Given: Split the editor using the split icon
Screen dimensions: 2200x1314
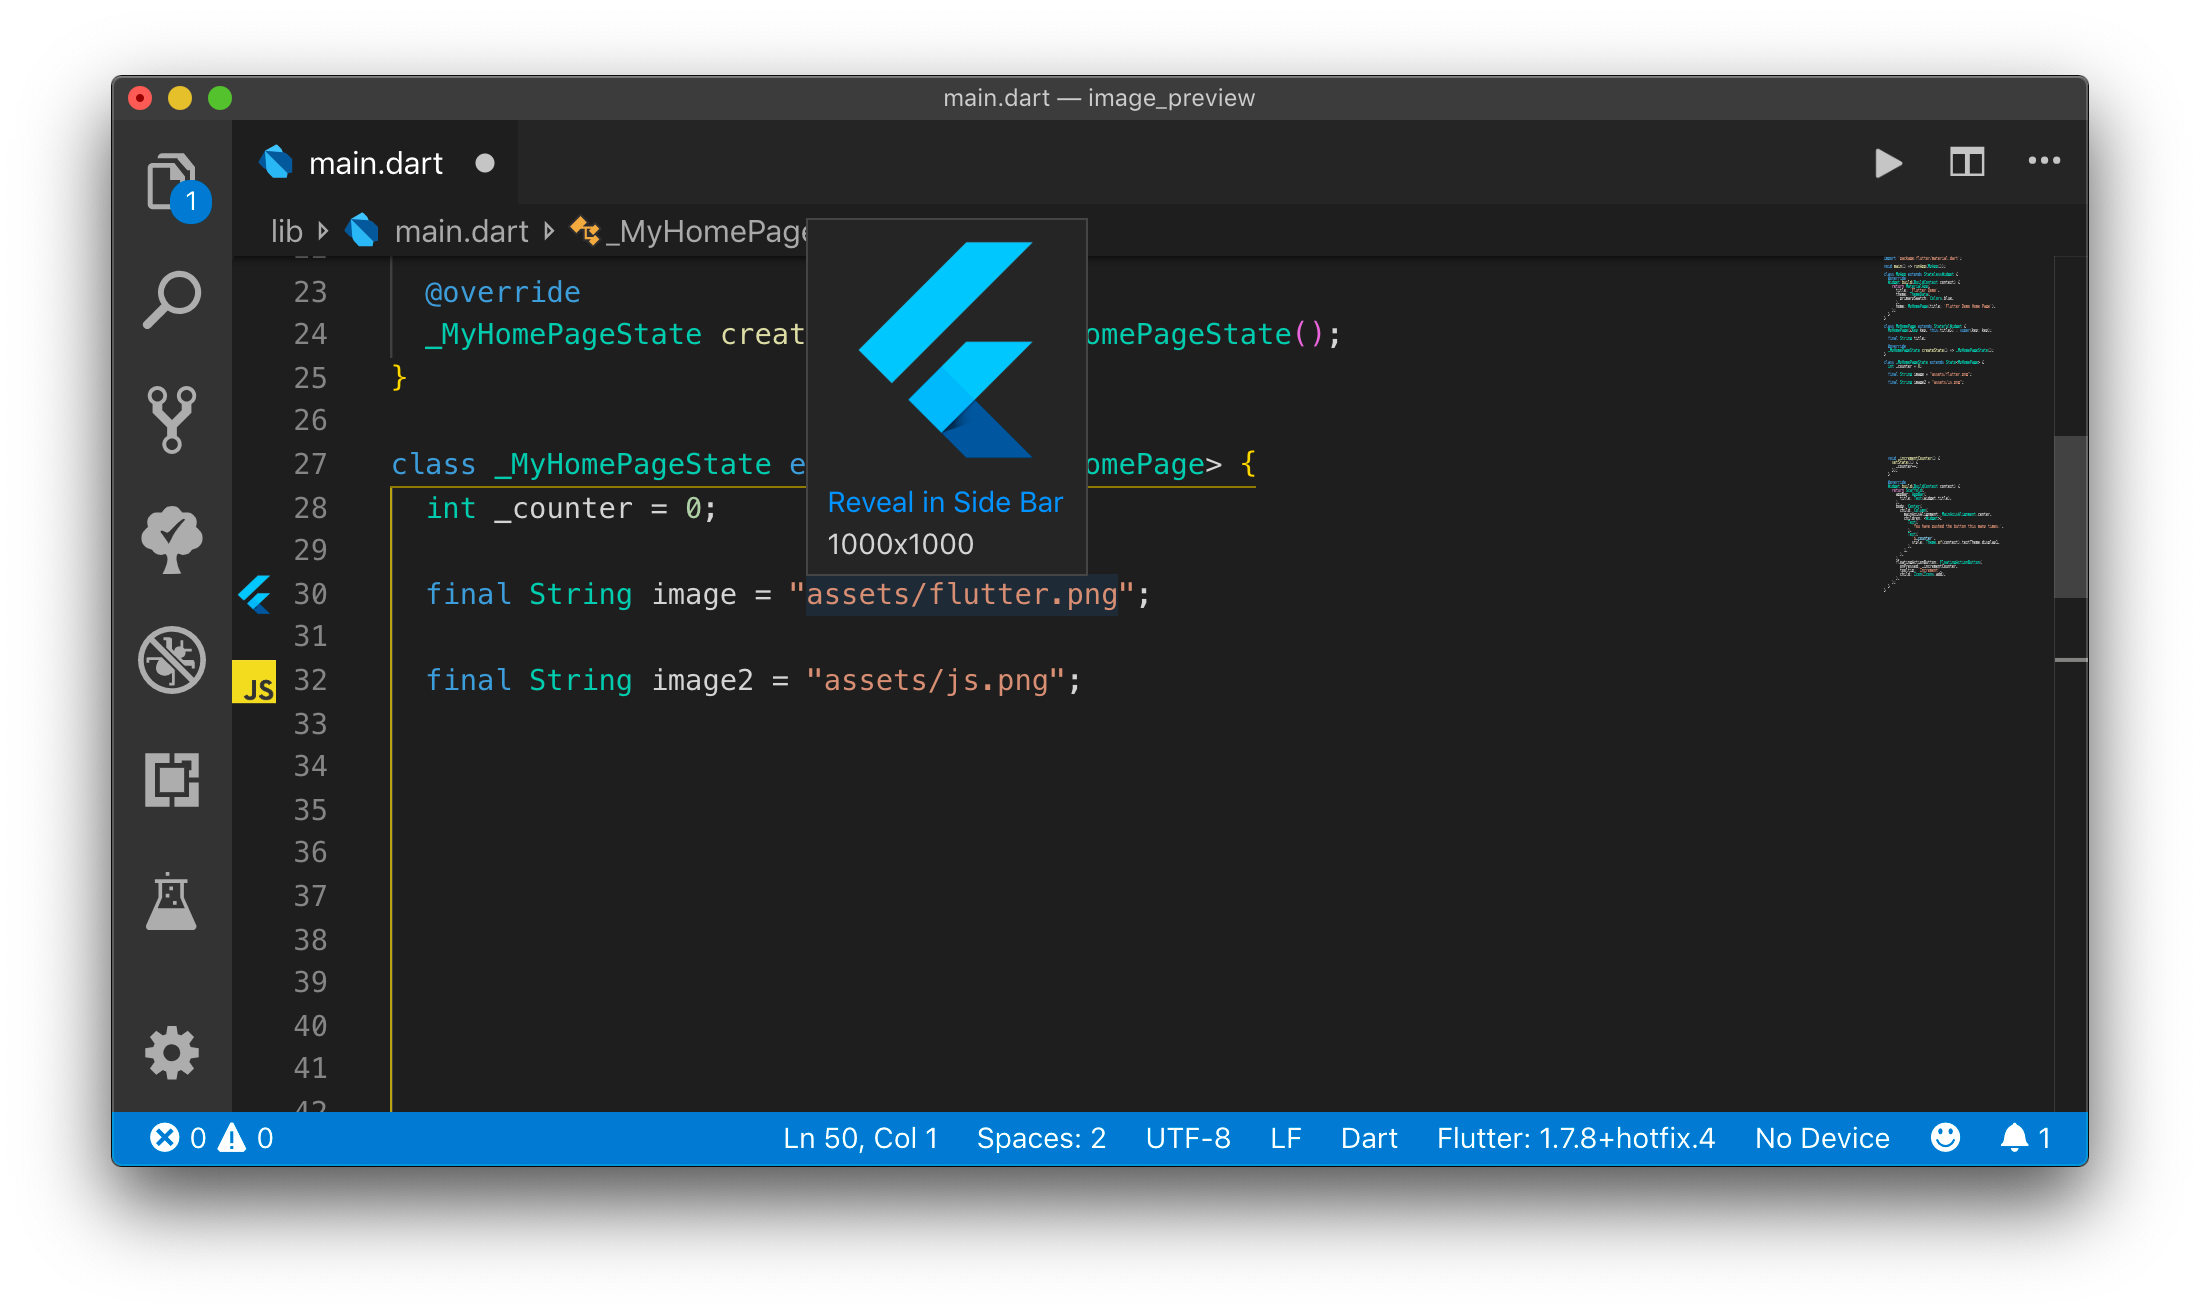Looking at the screenshot, I should click(1966, 162).
